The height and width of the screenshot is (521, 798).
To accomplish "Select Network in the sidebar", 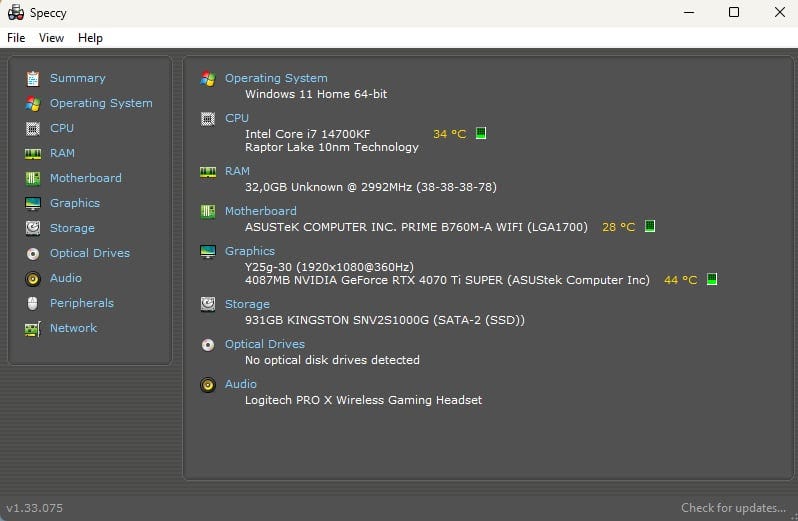I will [73, 328].
